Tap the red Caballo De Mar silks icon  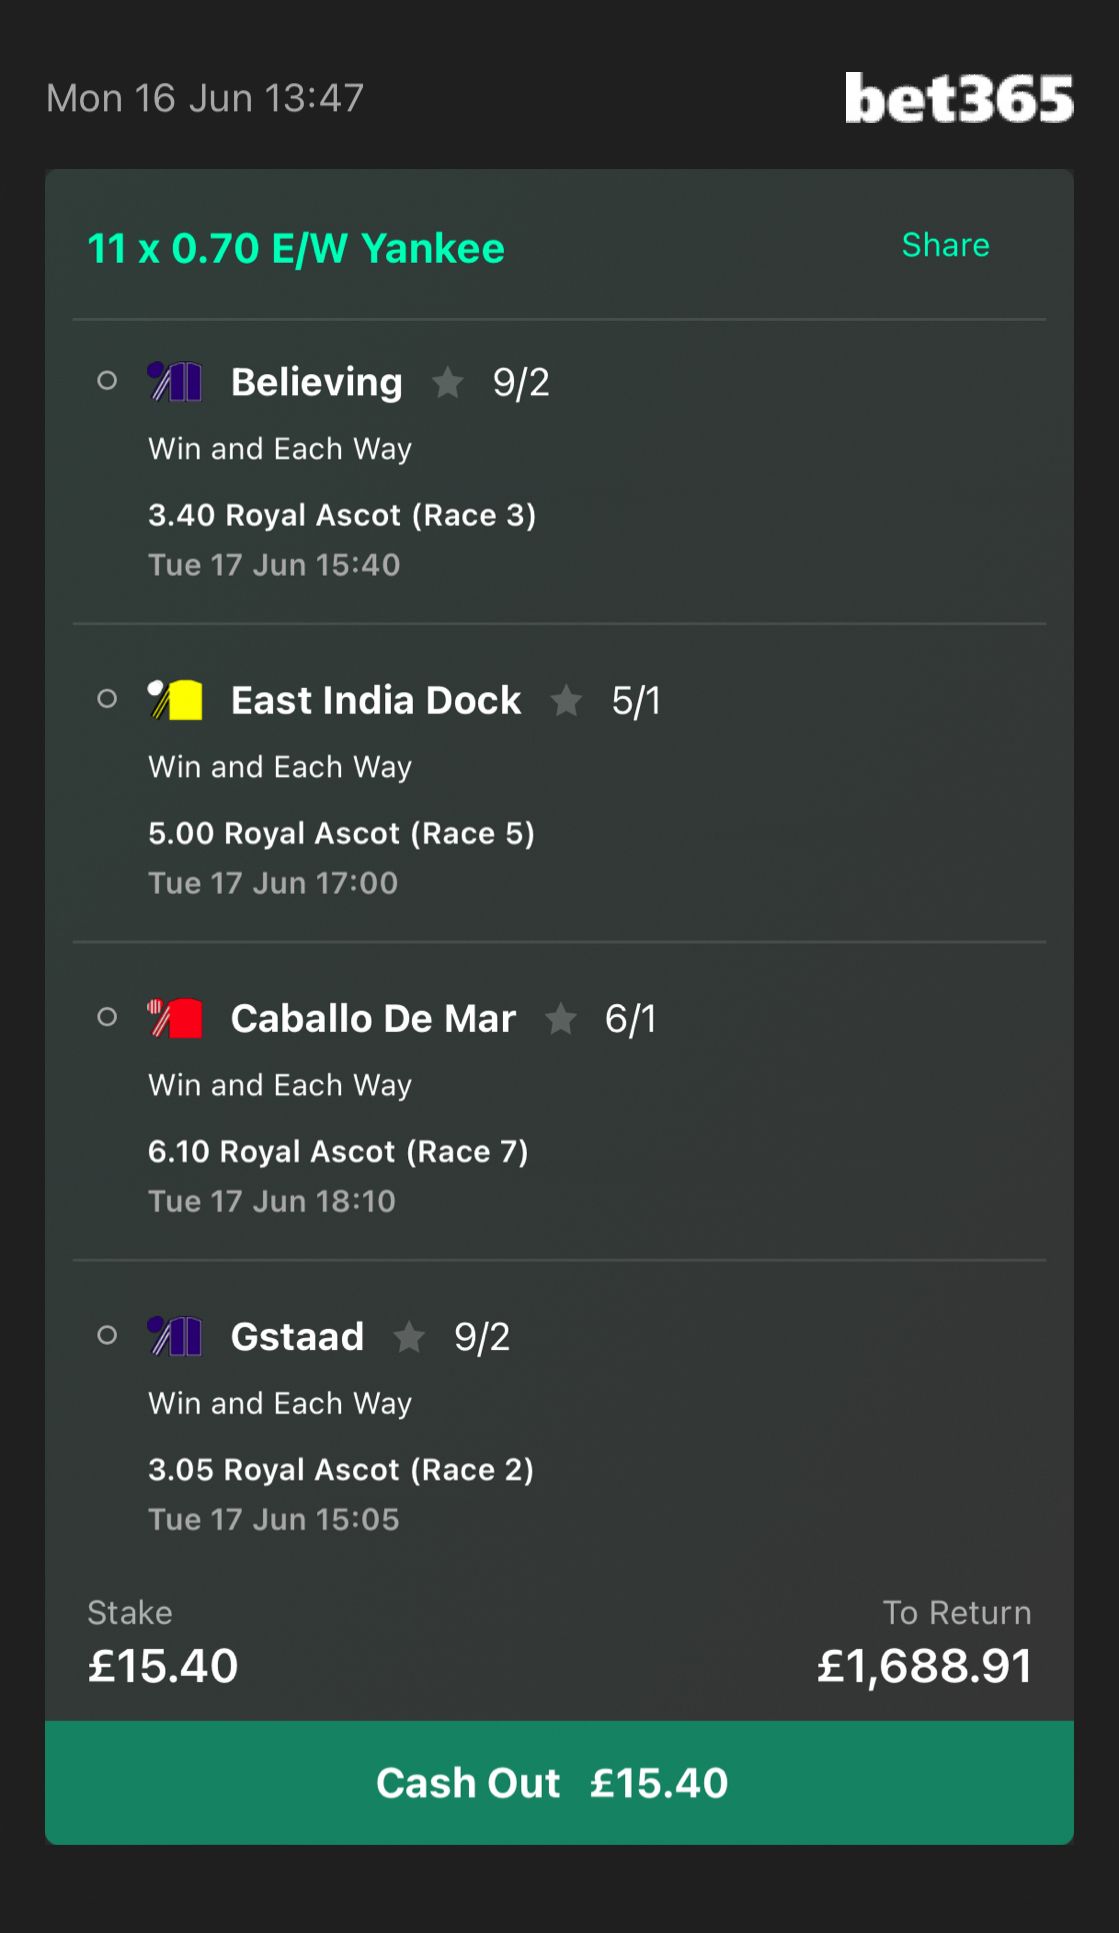[x=175, y=1018]
